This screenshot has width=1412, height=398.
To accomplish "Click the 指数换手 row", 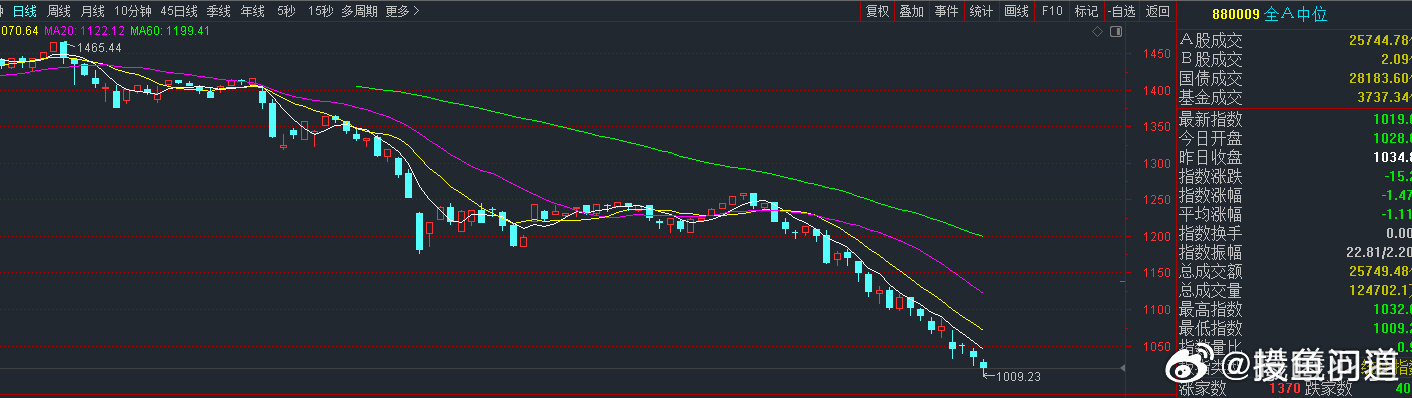I will (x=1295, y=233).
